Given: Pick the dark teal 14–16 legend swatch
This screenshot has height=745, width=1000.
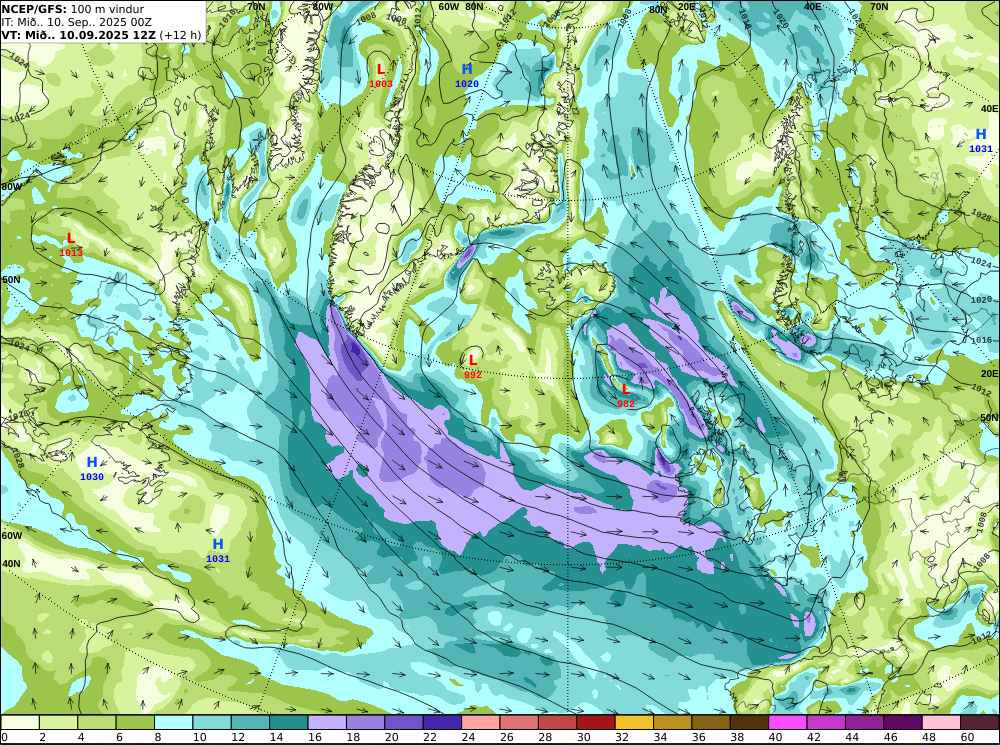Looking at the screenshot, I should (x=289, y=722).
